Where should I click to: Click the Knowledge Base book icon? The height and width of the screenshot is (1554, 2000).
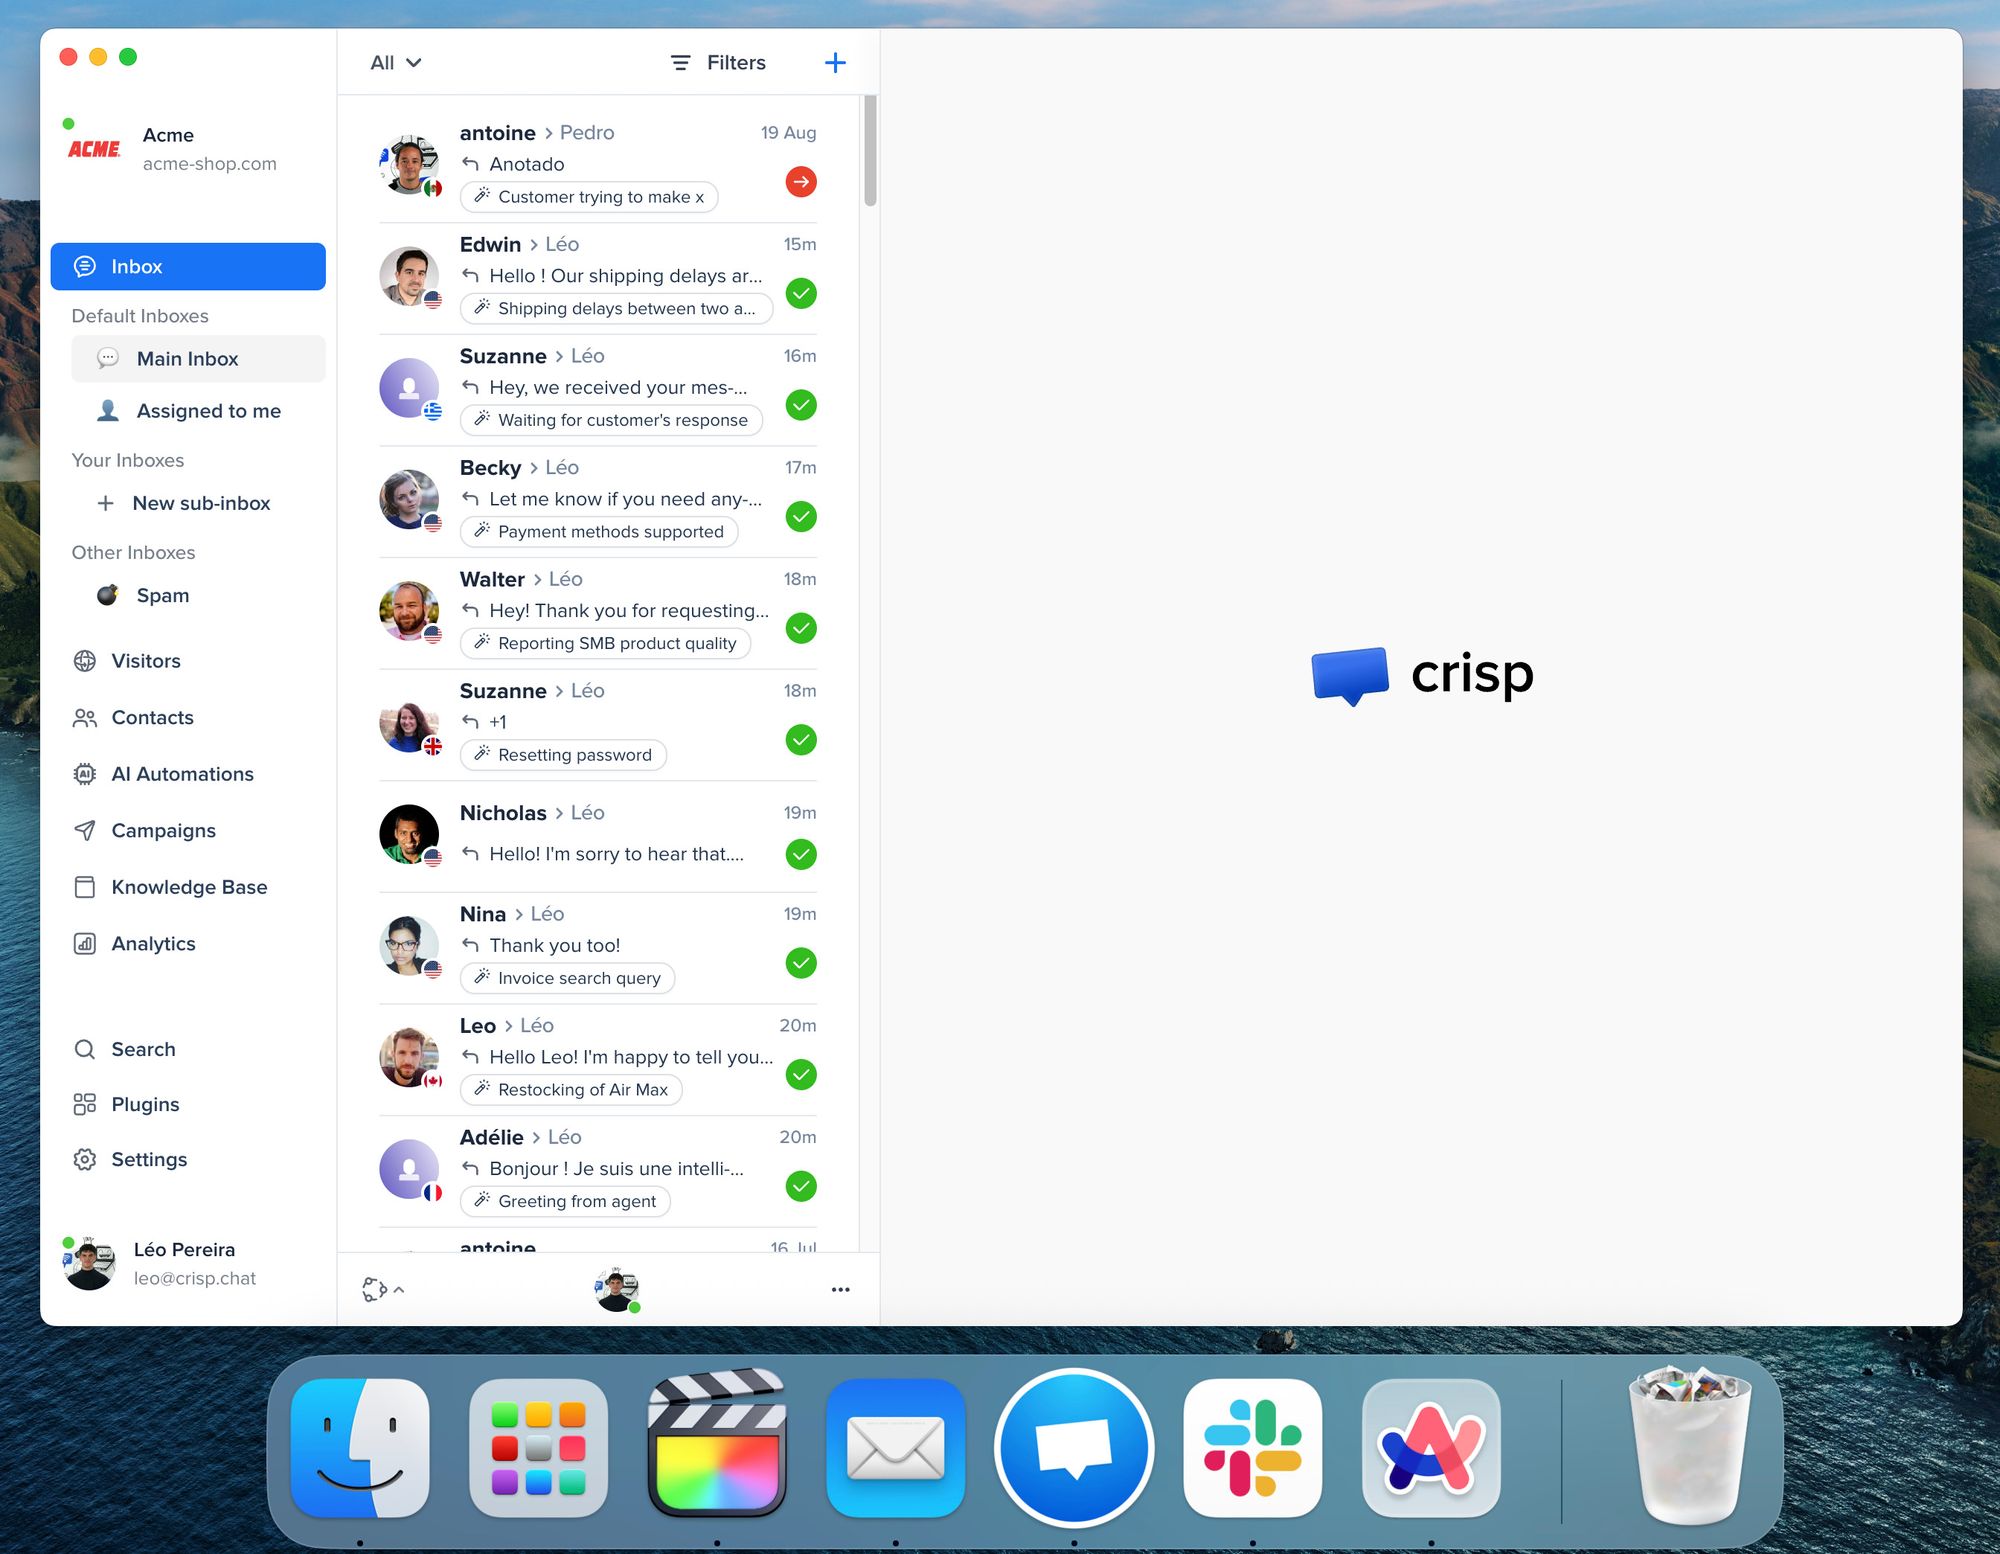click(x=85, y=887)
